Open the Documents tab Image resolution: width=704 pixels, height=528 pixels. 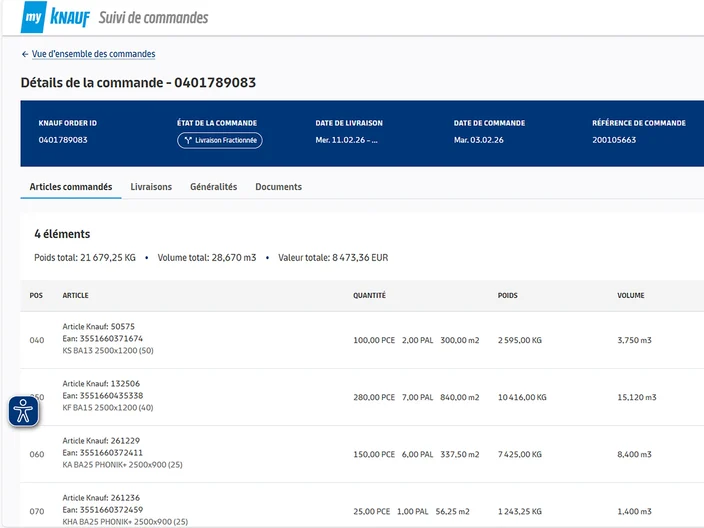coord(278,187)
